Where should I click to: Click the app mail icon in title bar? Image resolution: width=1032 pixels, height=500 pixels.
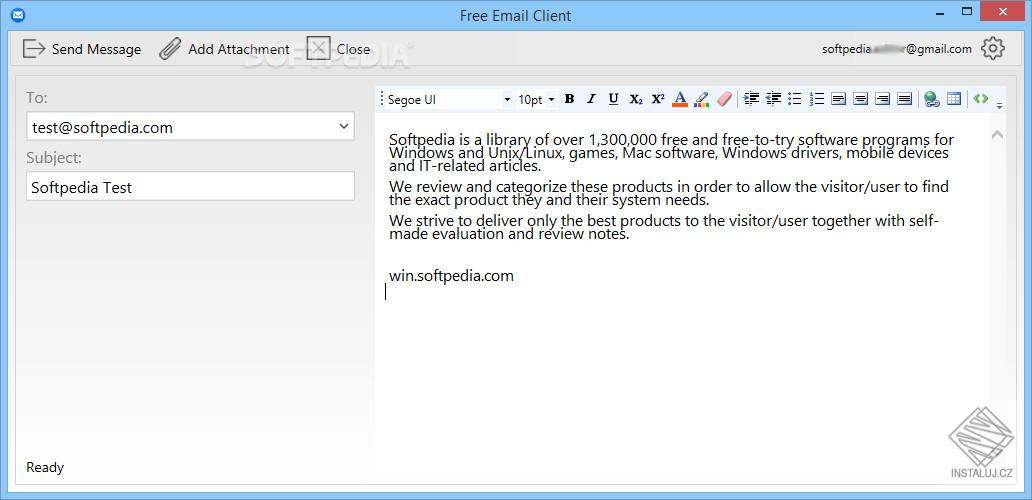[x=18, y=14]
